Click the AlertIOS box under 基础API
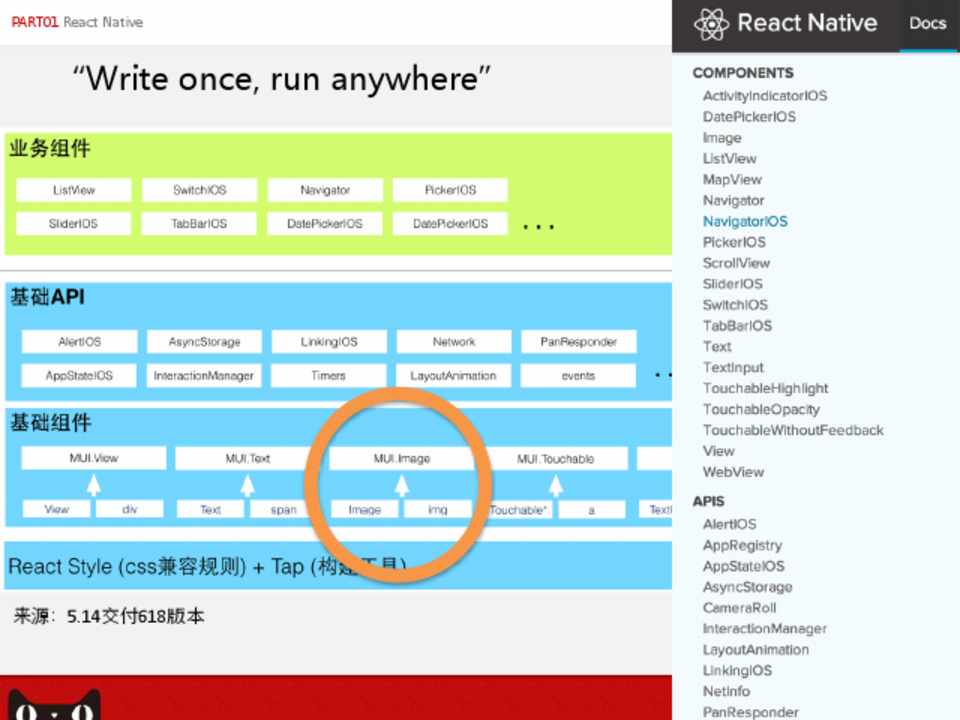 click(x=79, y=342)
